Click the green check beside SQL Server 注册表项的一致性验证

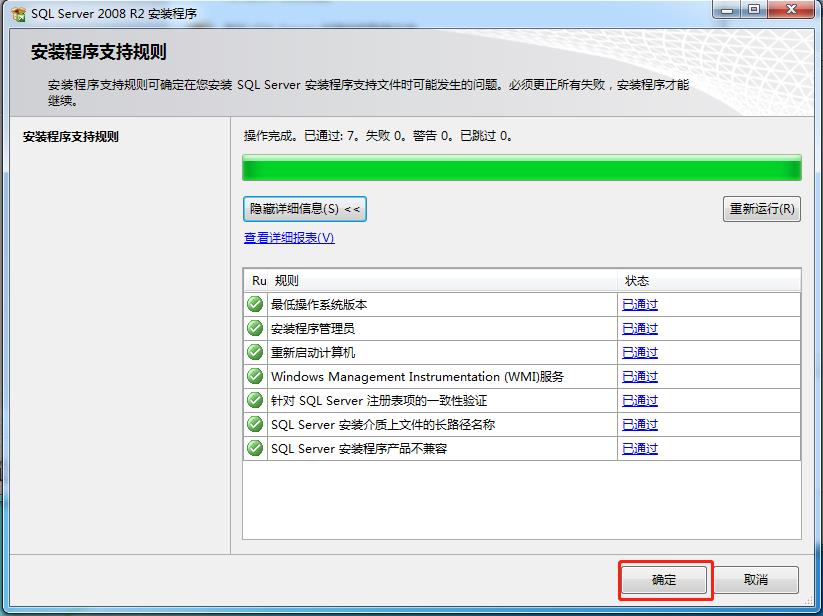click(254, 400)
